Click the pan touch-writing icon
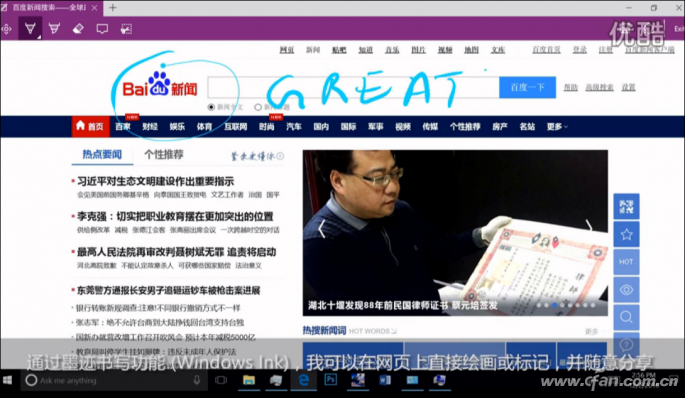 7,29
